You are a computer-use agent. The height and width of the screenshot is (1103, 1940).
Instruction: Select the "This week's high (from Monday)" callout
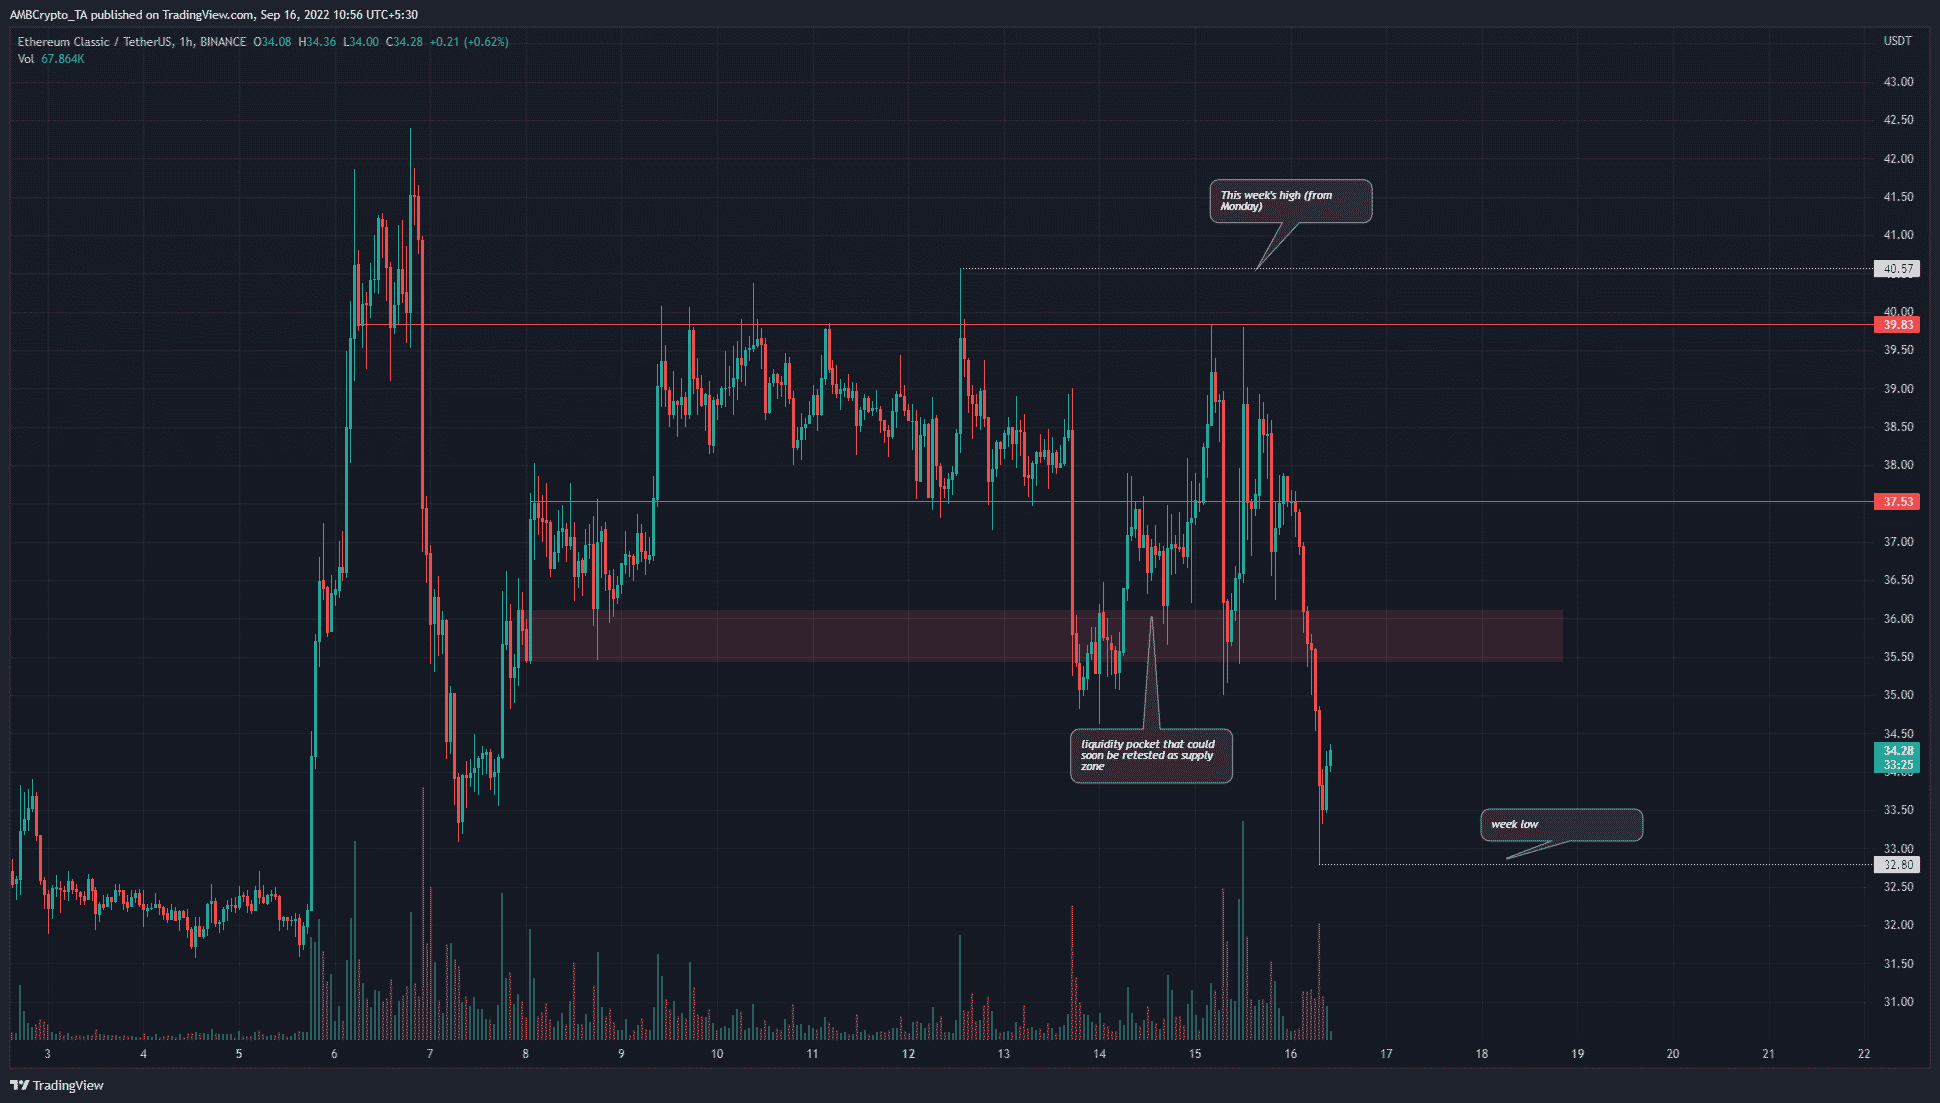point(1290,201)
